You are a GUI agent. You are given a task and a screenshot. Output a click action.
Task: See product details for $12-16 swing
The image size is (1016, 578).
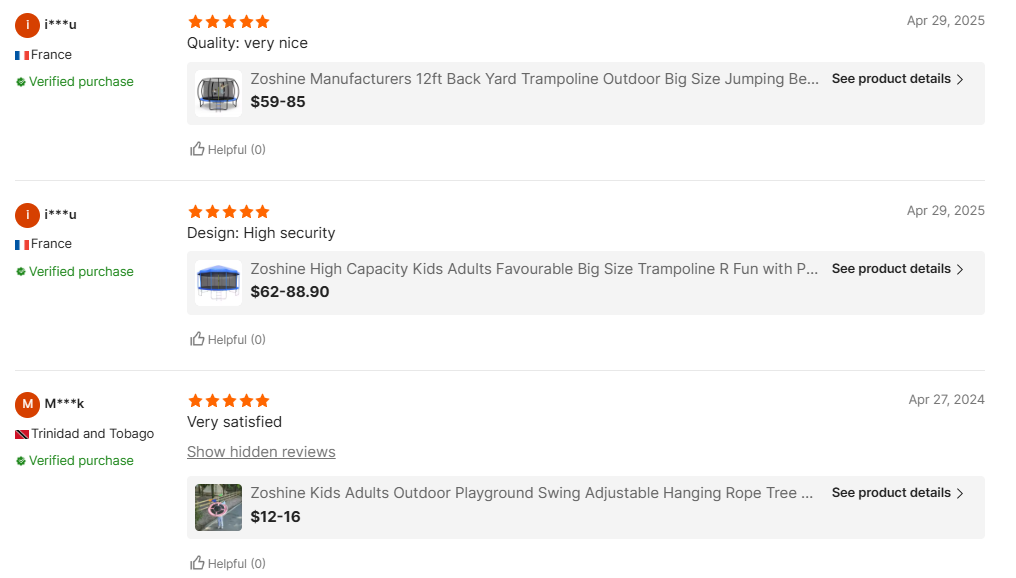[x=897, y=493]
